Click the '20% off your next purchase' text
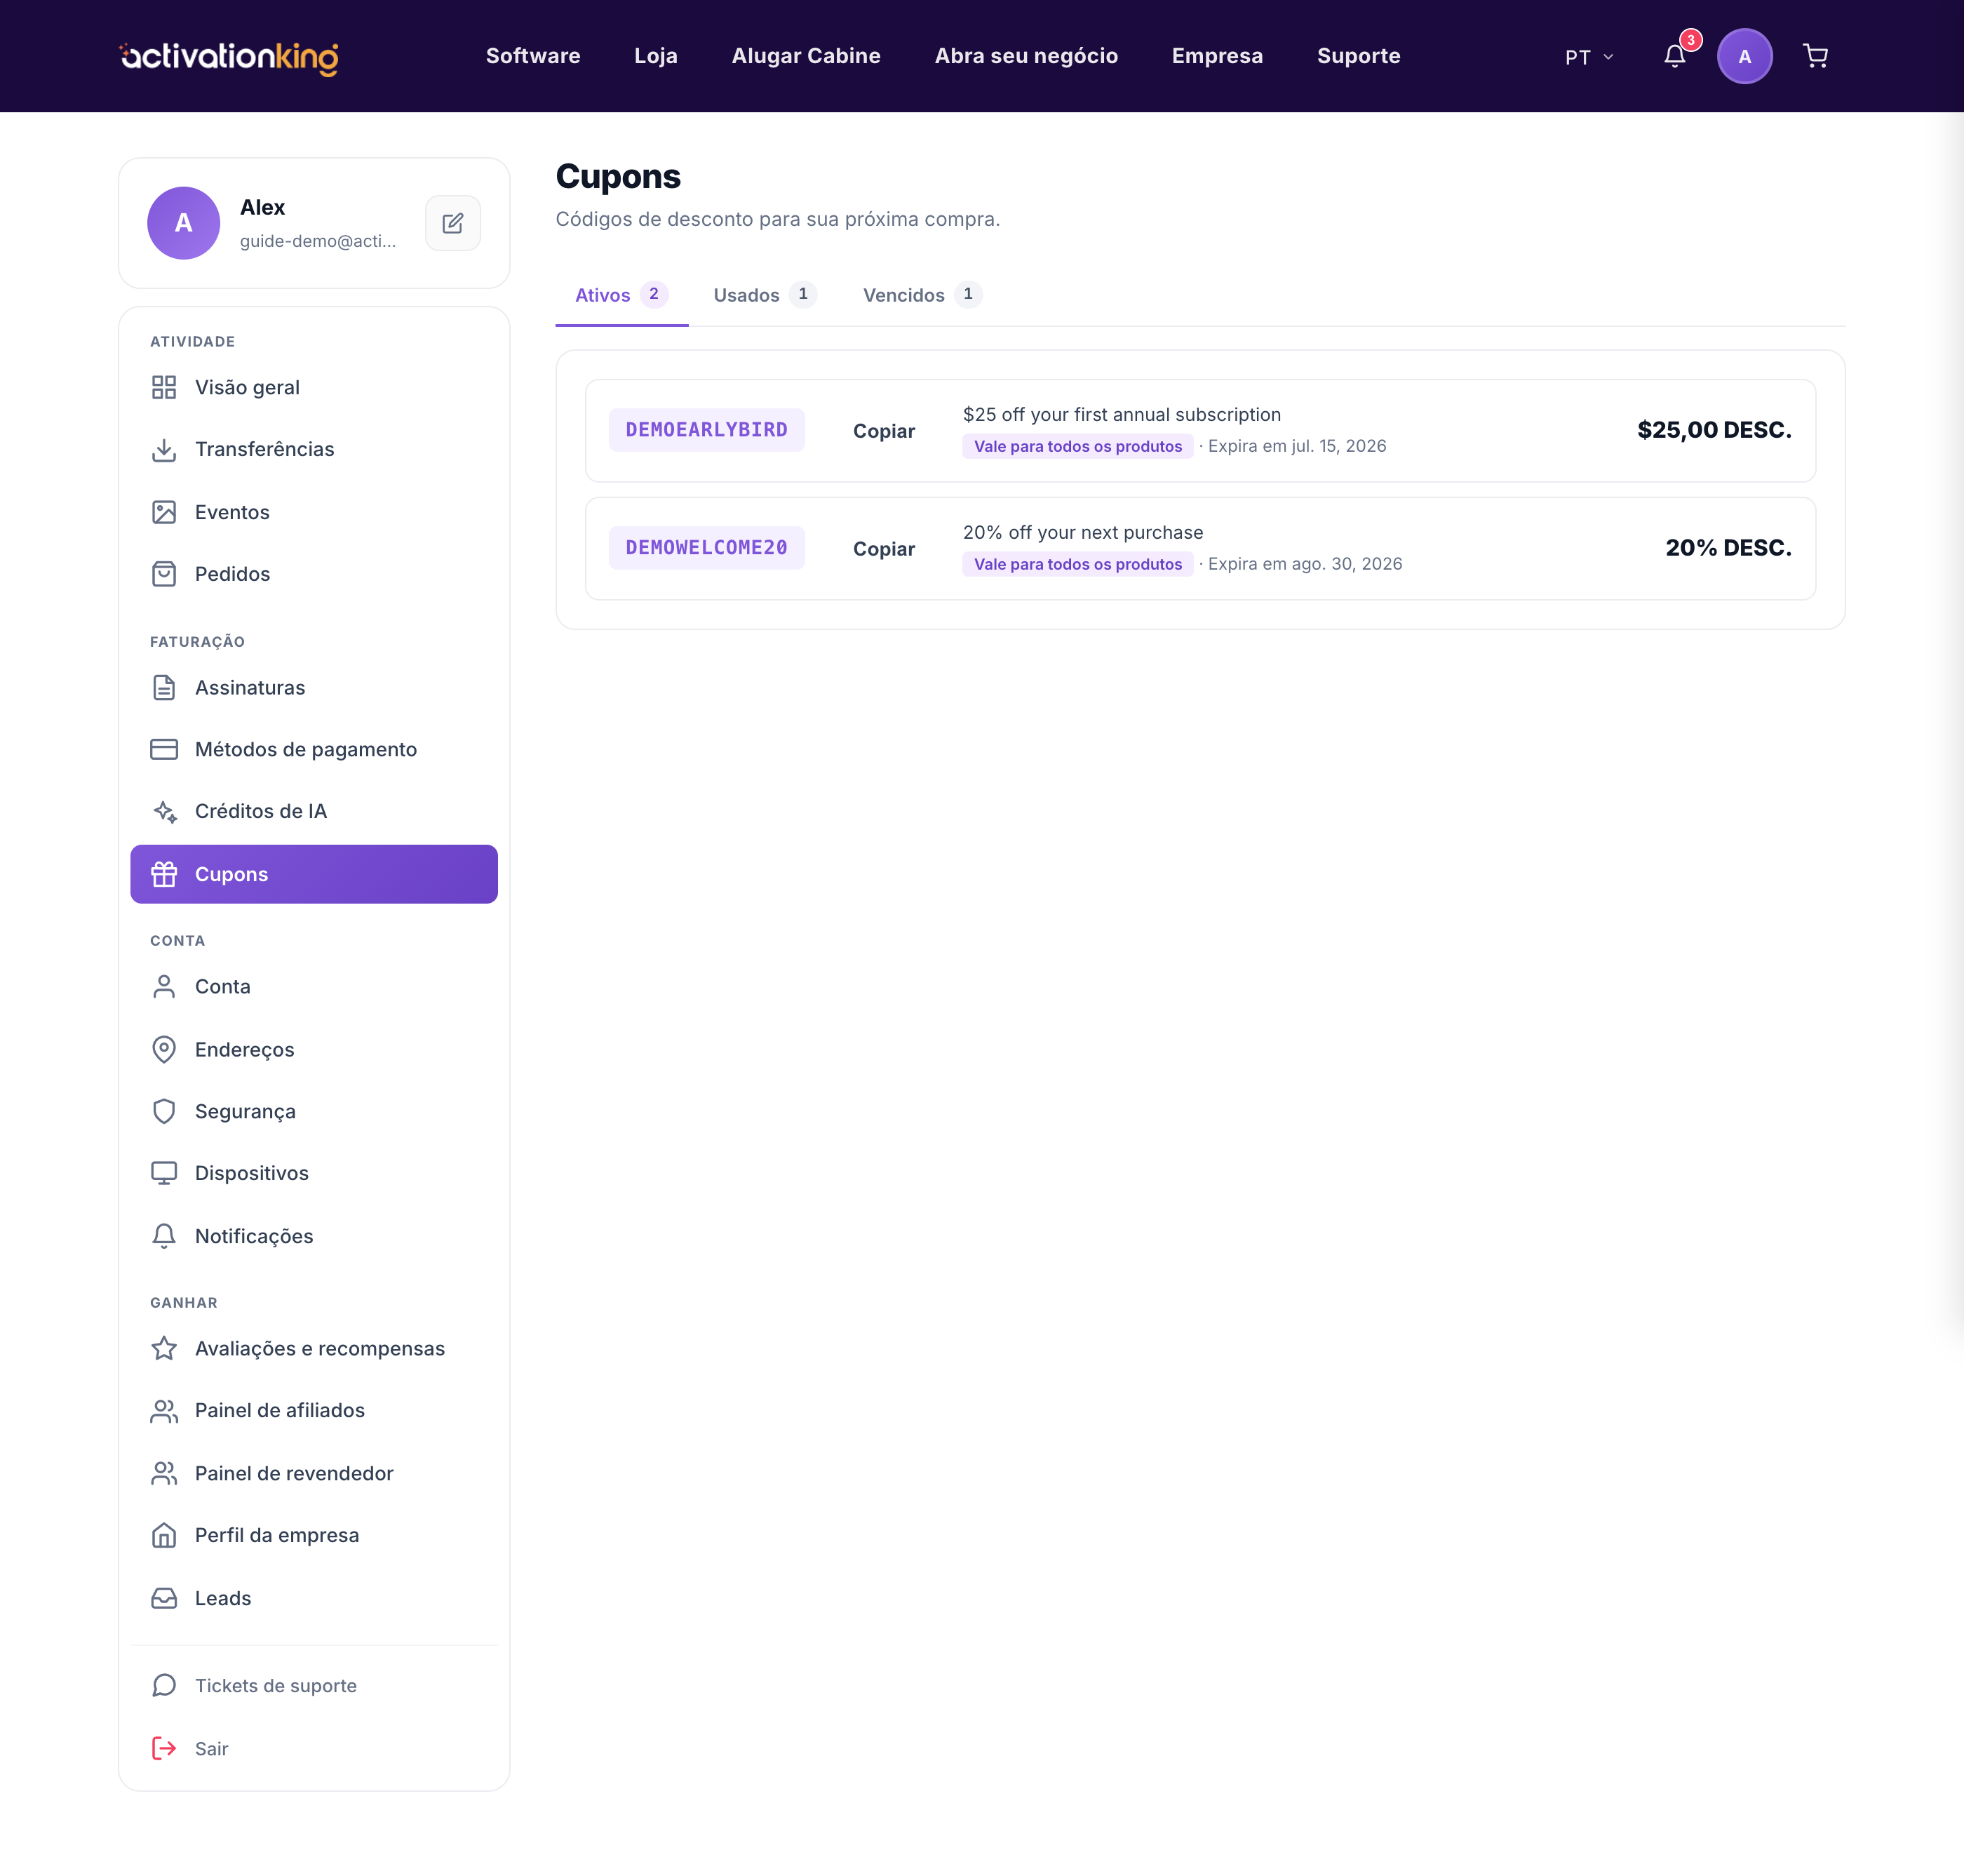1964x1876 pixels. click(x=1083, y=532)
